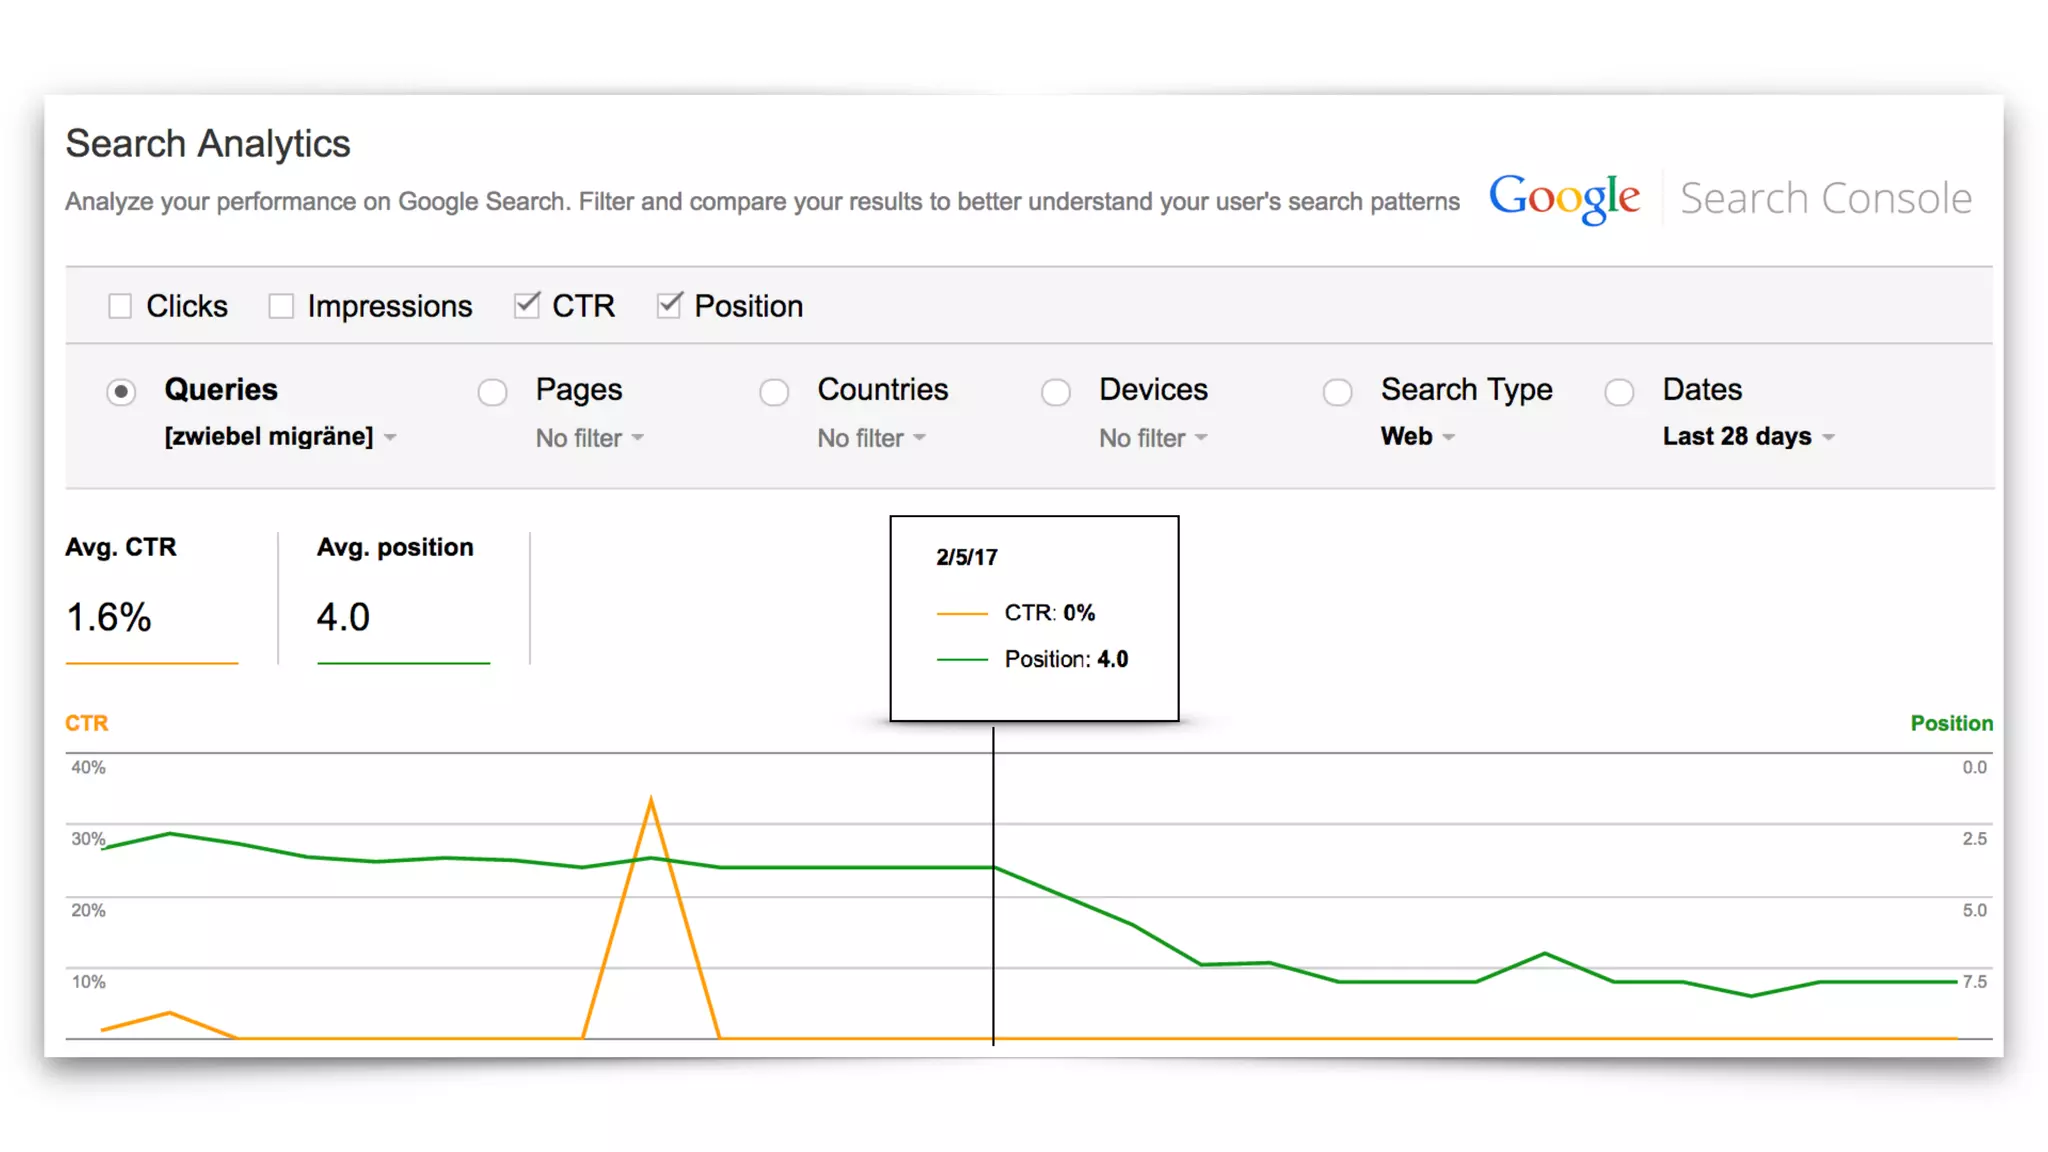Select the Queries radio button

click(x=121, y=392)
